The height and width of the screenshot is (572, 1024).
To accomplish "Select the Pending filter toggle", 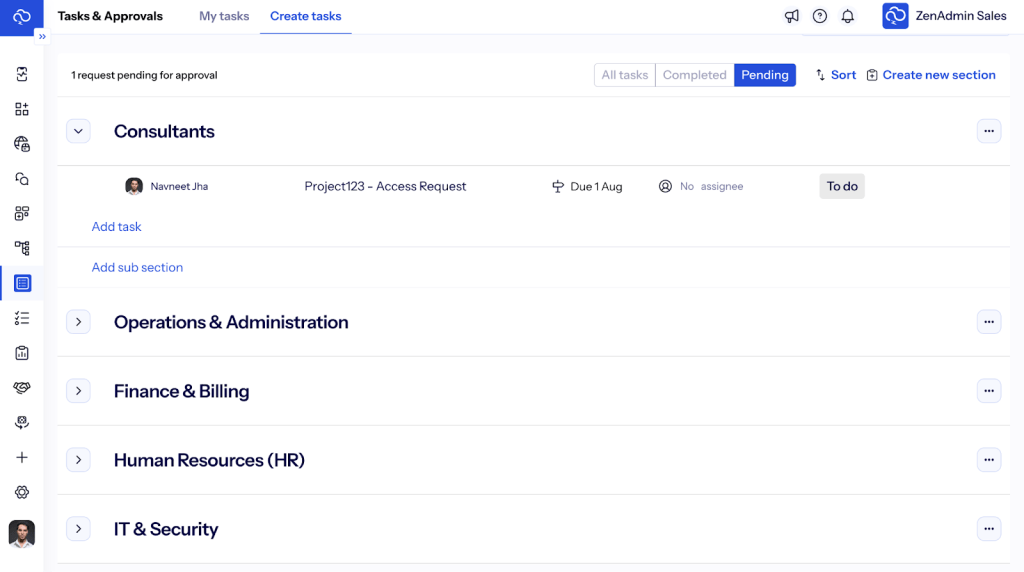I will [765, 75].
